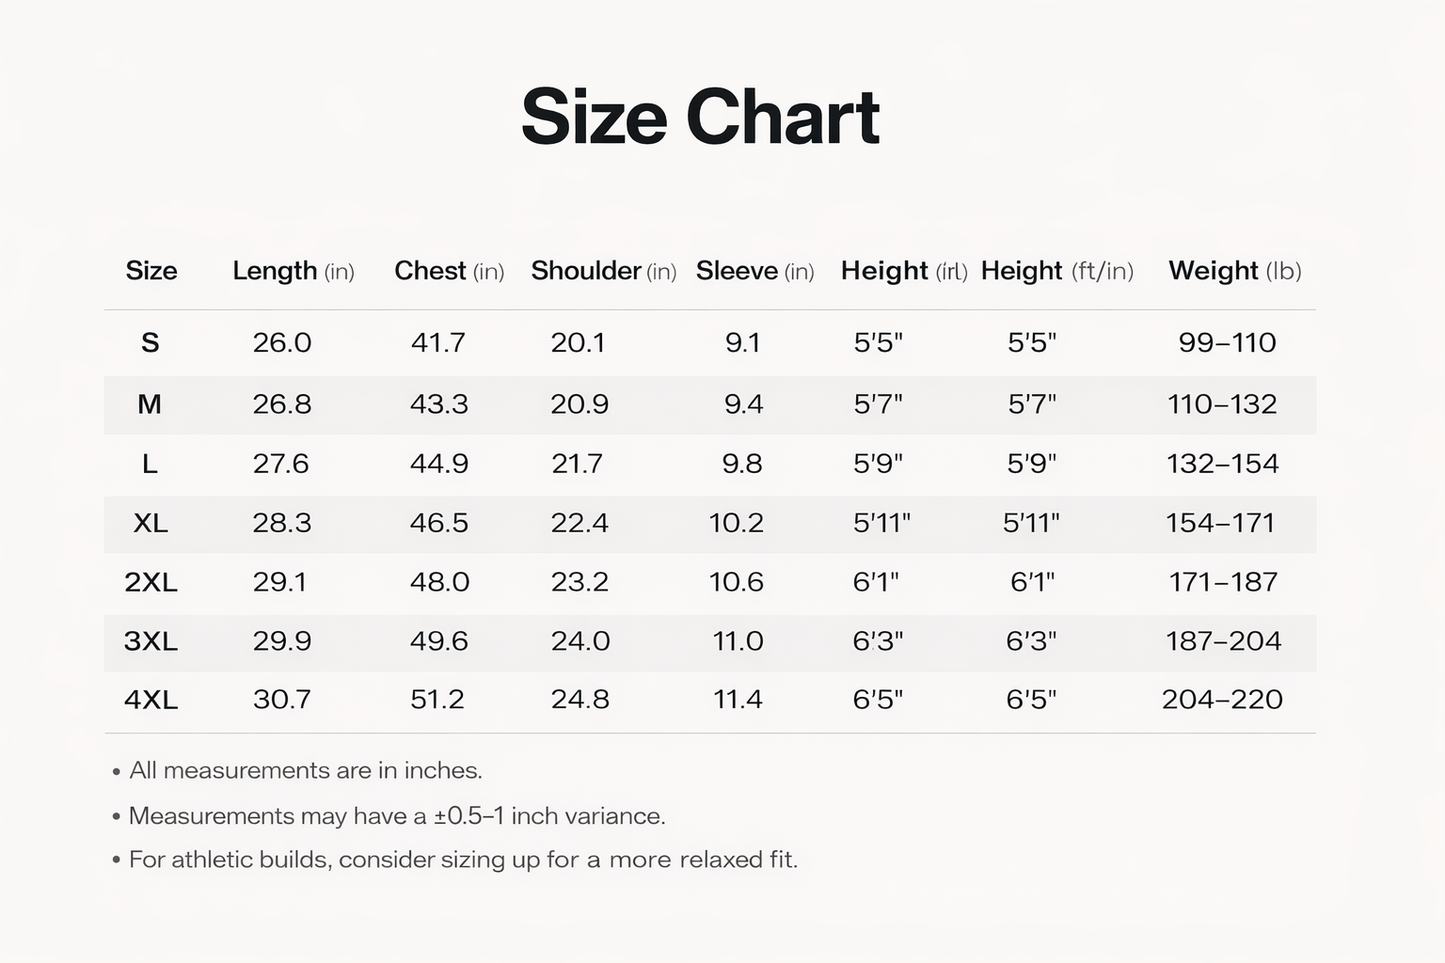Click the 10.2 sleeve value
This screenshot has width=1445, height=963.
[x=736, y=523]
